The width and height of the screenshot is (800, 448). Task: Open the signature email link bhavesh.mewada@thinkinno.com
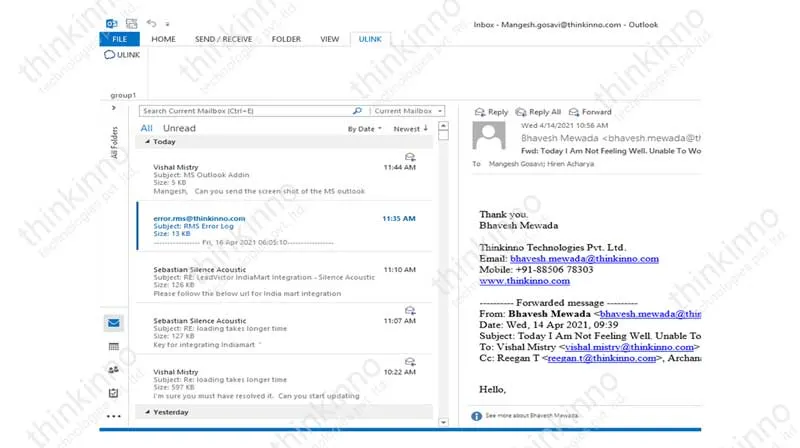584,259
